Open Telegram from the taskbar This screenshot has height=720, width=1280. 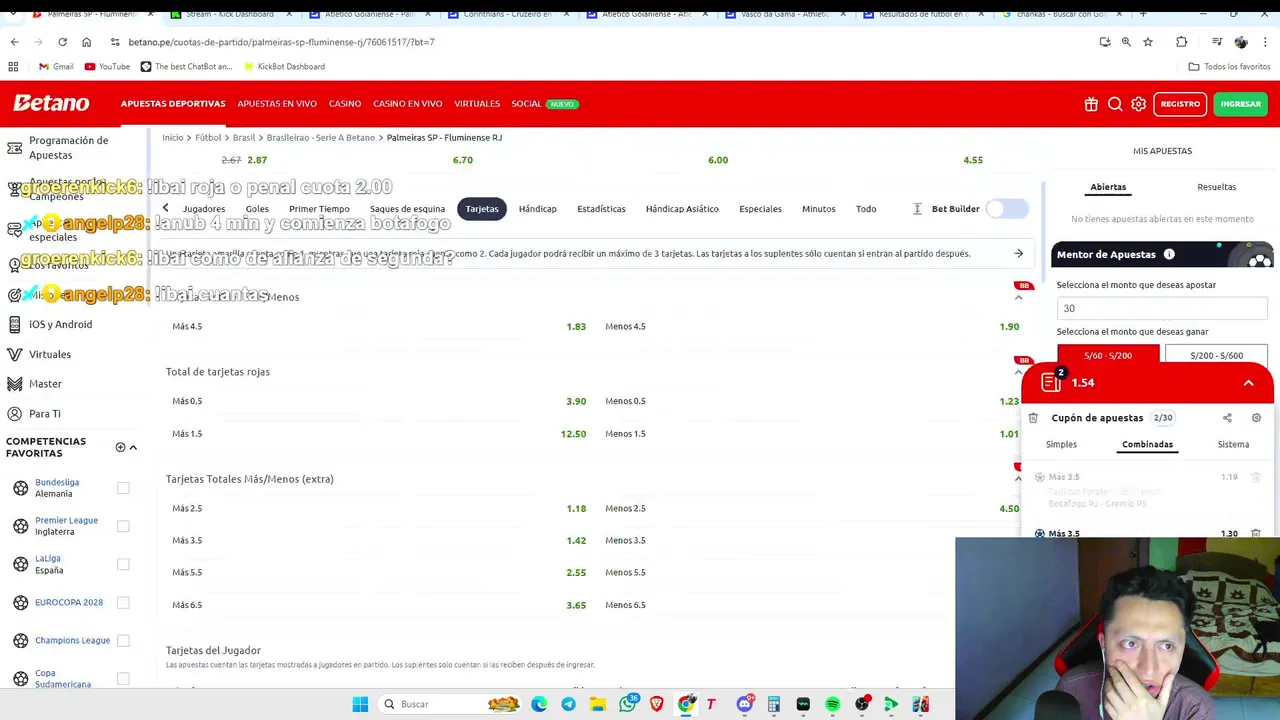[568, 704]
